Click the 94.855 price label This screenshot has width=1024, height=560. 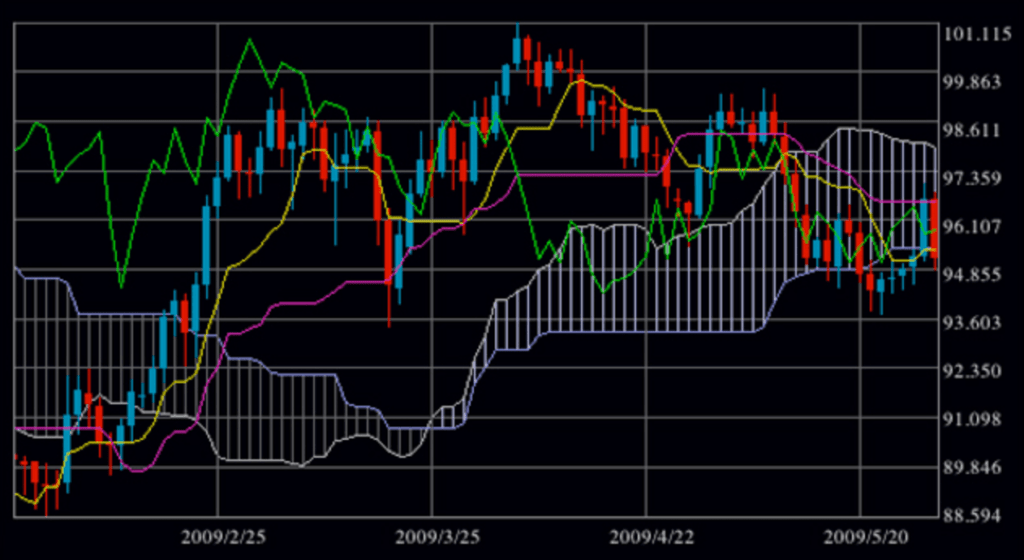coord(978,275)
